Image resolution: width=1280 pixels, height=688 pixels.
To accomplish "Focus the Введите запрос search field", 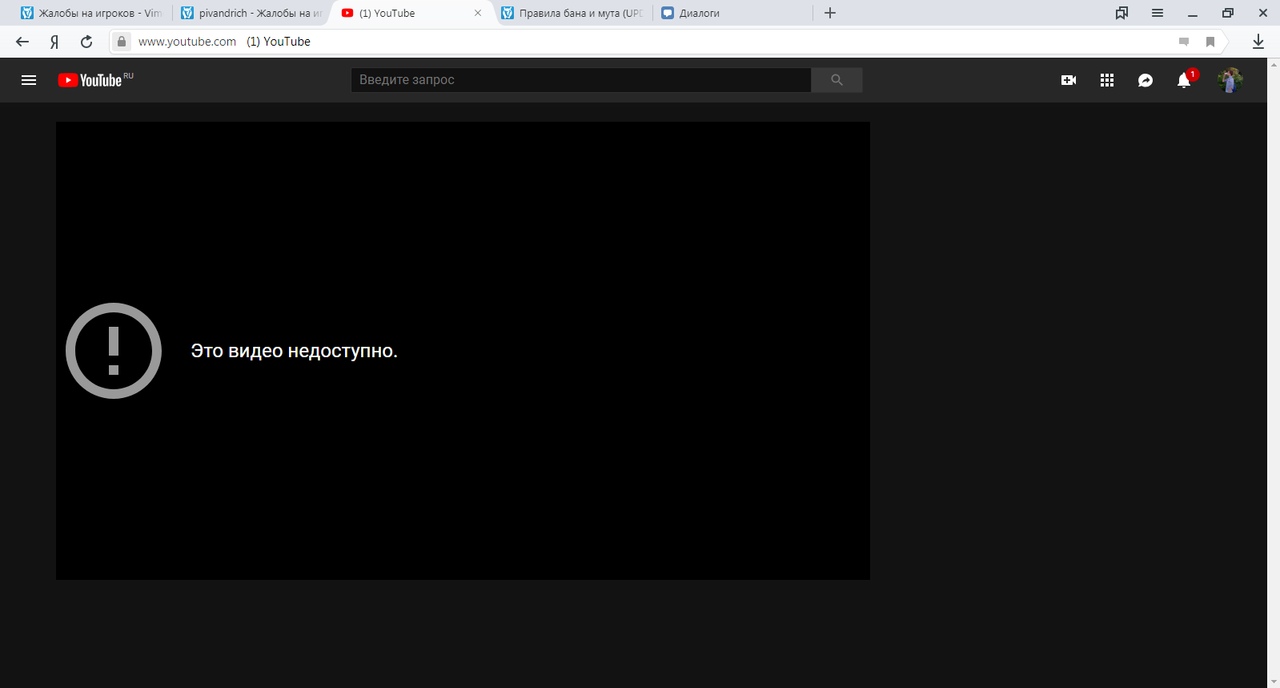I will tap(580, 80).
